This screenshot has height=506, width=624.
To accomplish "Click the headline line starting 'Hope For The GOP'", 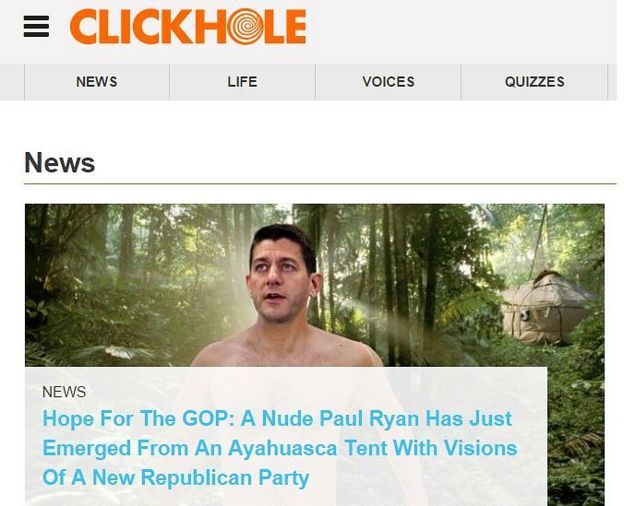I will 277,418.
